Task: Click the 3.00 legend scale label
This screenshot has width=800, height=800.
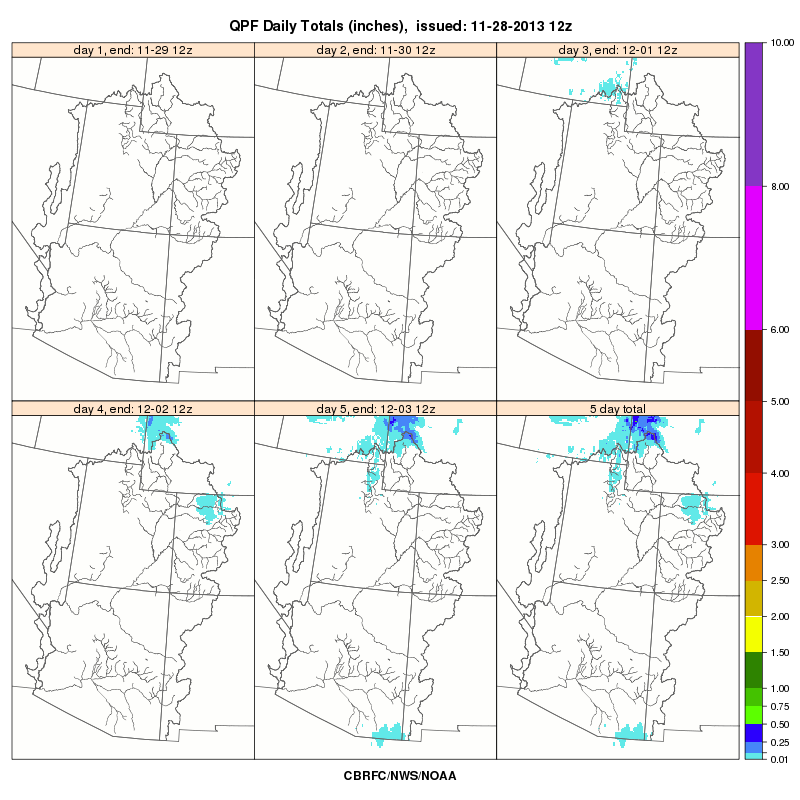Action: [x=780, y=544]
